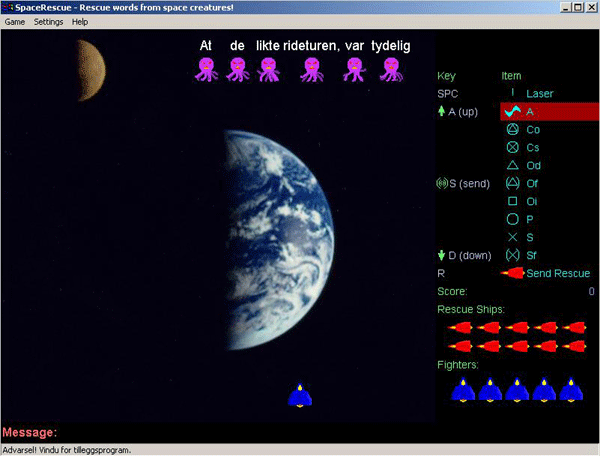This screenshot has width=600, height=456.
Task: Select the Co circled-triangle item
Action: tap(512, 130)
